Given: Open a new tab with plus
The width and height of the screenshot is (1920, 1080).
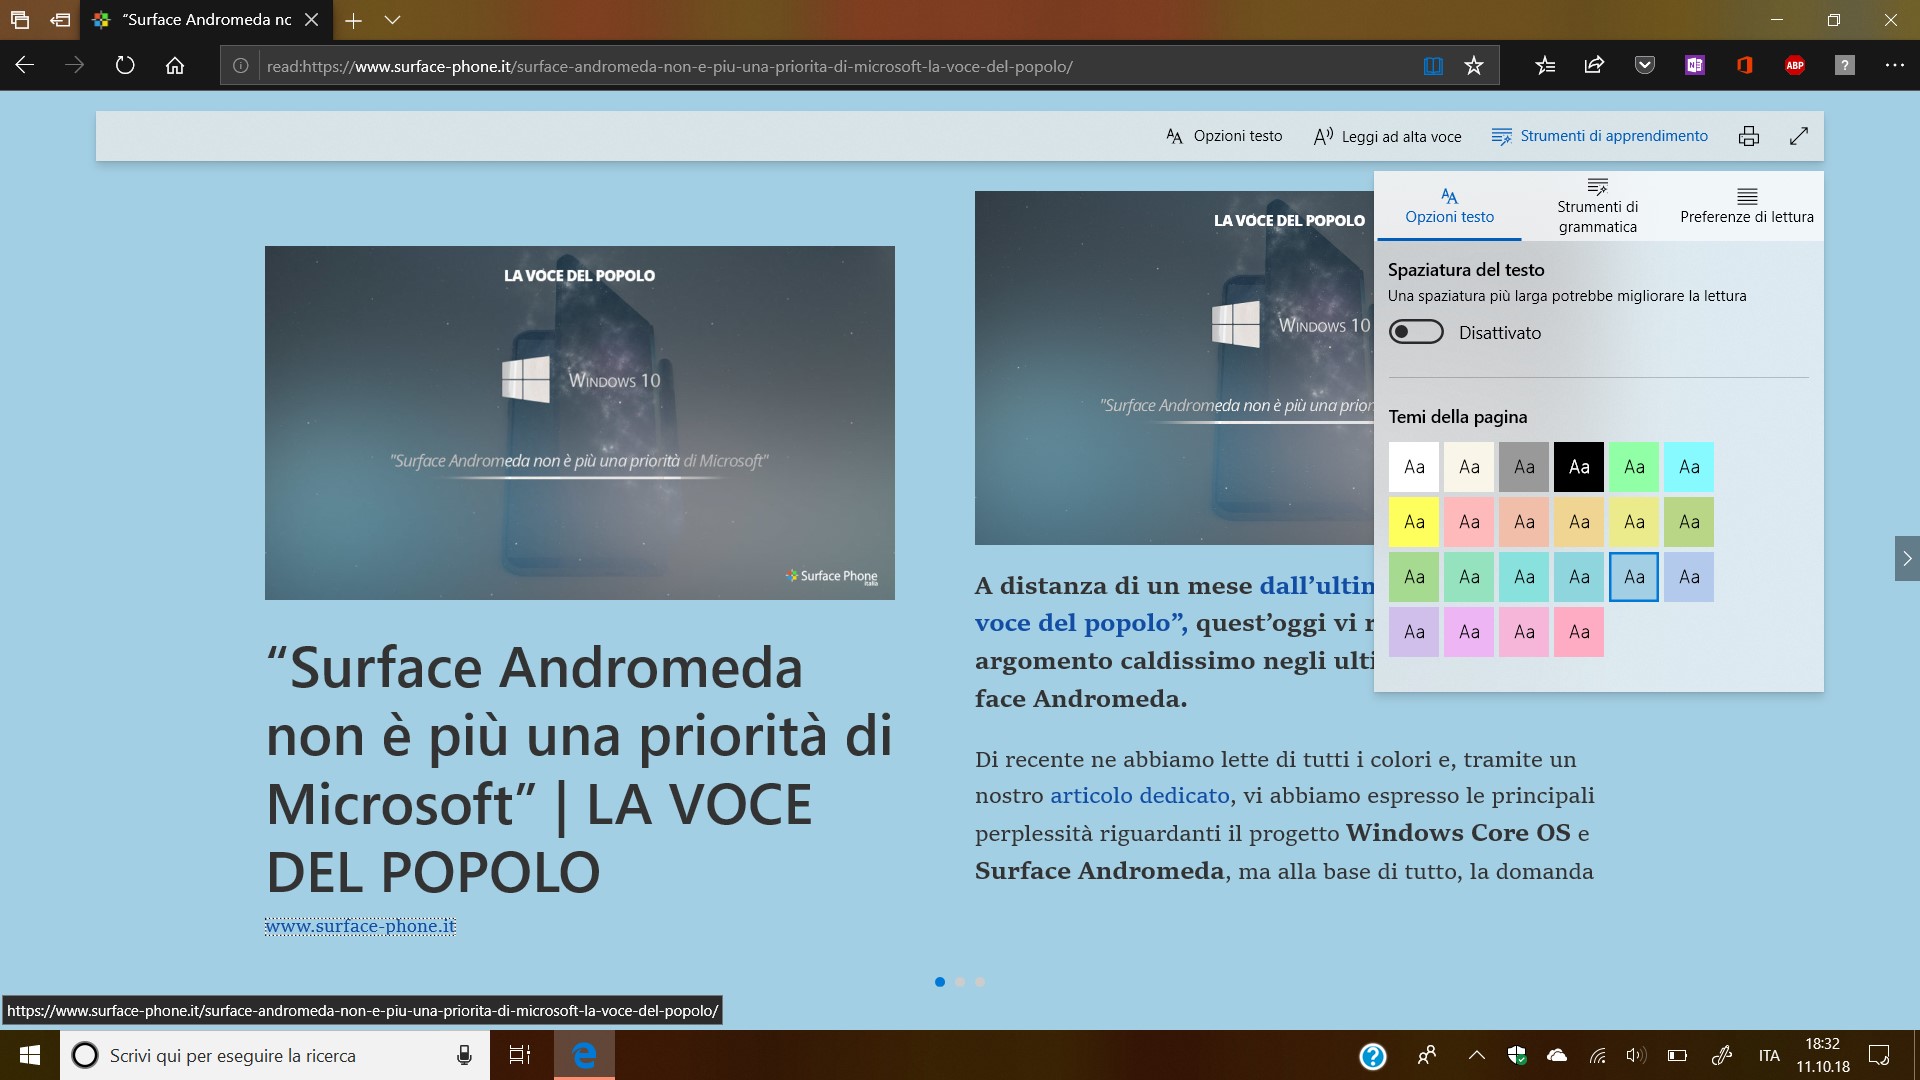Looking at the screenshot, I should [353, 20].
